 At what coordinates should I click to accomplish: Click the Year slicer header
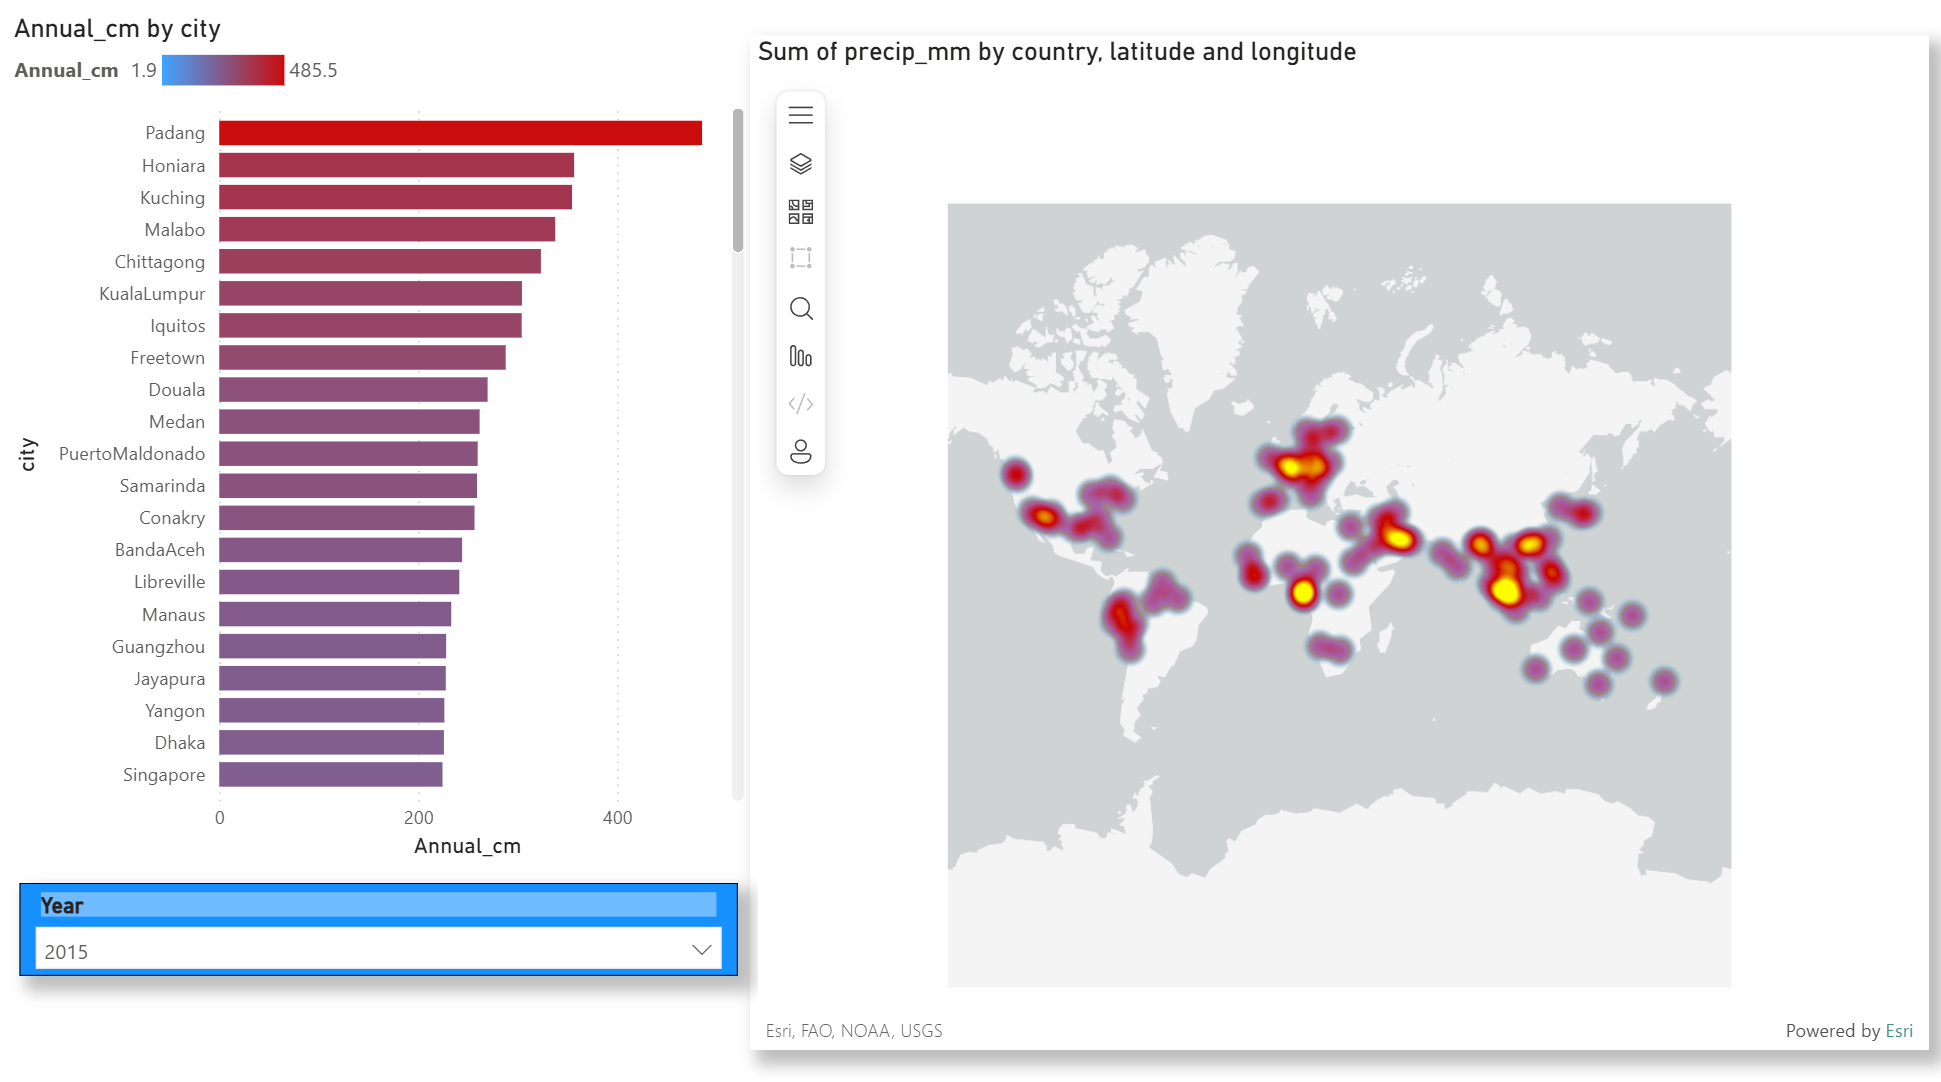pos(378,905)
